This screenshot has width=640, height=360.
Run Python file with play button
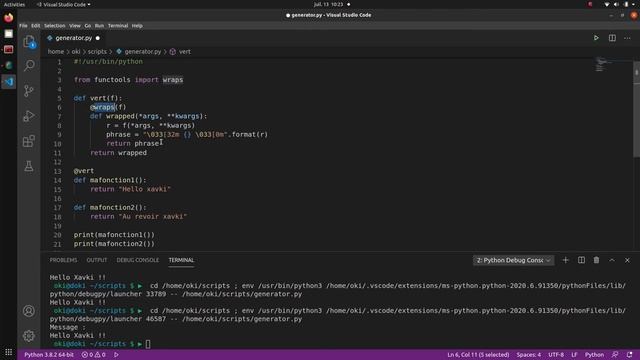tap(596, 38)
